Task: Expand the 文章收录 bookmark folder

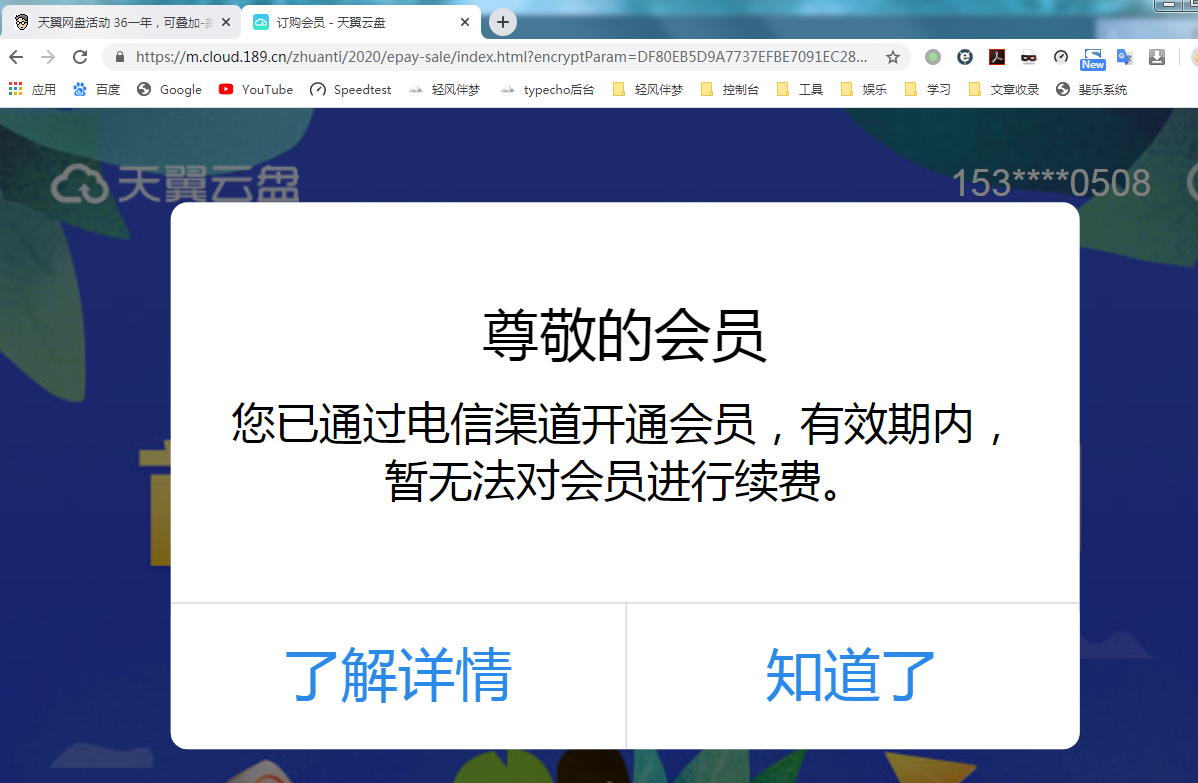Action: pyautogui.click(x=1004, y=89)
